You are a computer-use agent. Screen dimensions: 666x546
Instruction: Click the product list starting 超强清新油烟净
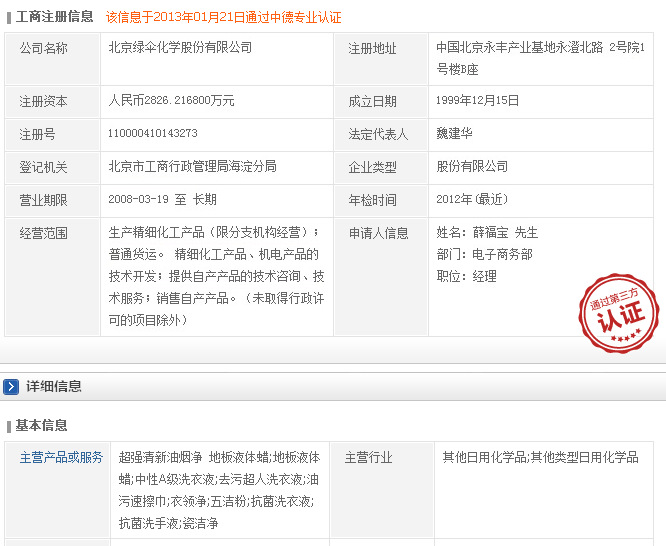pos(219,490)
